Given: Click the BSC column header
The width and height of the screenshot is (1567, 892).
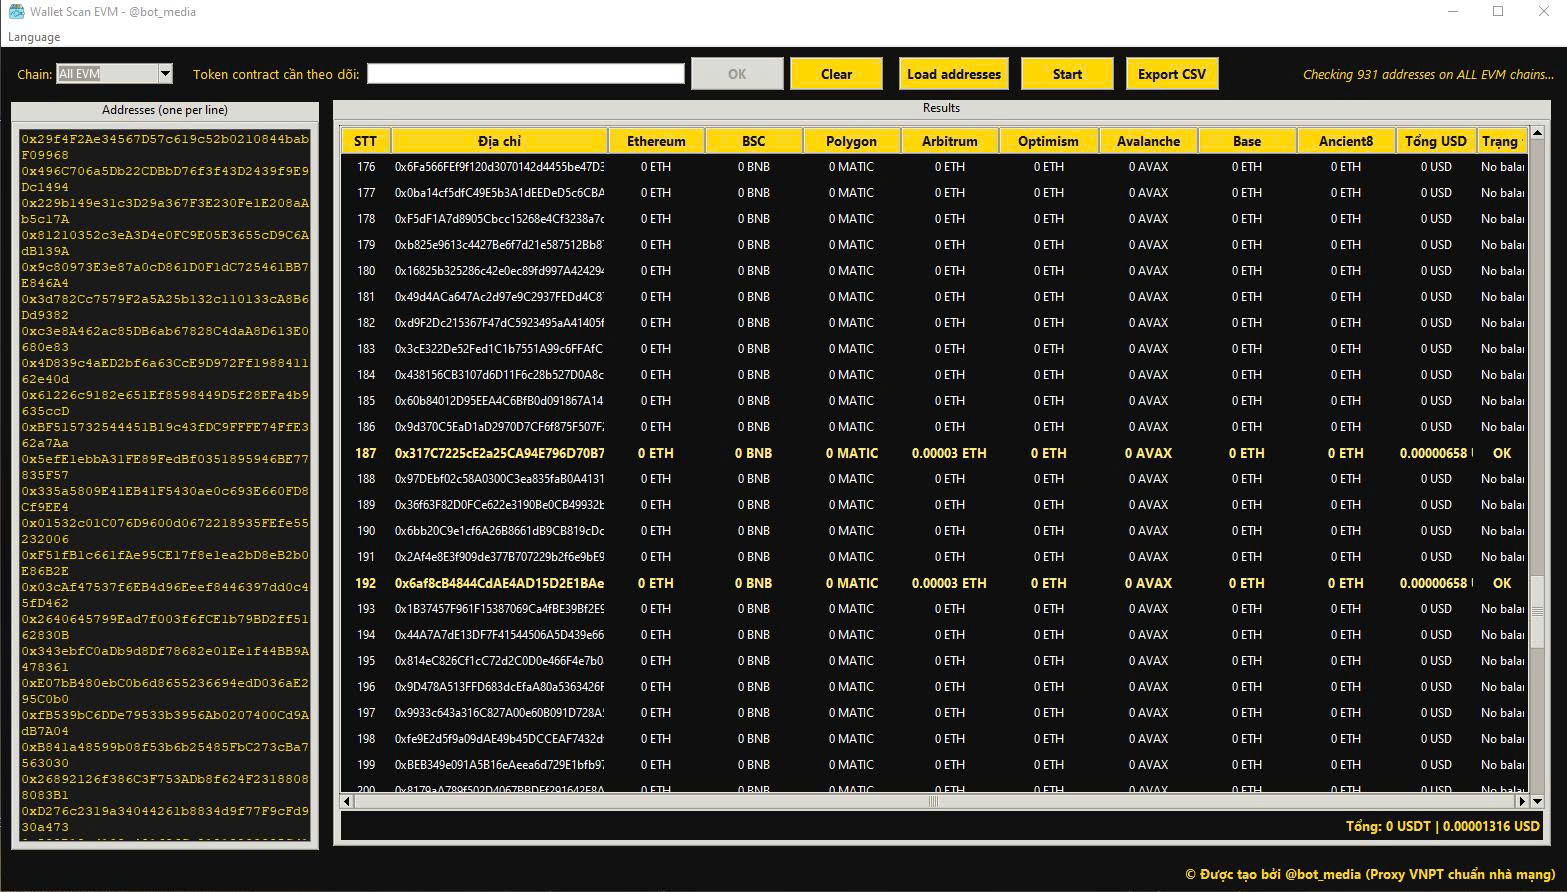Looking at the screenshot, I should [754, 141].
